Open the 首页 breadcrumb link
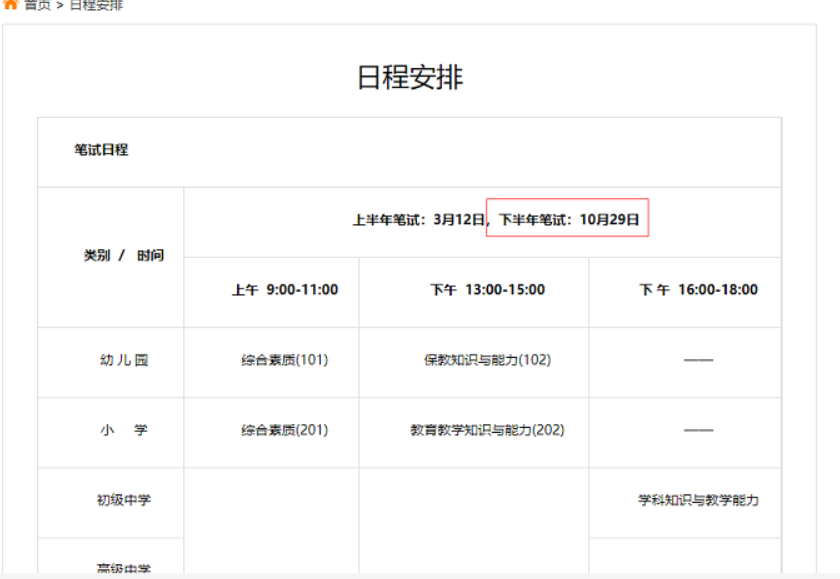Screen dimensions: 840x579 (37, 5)
